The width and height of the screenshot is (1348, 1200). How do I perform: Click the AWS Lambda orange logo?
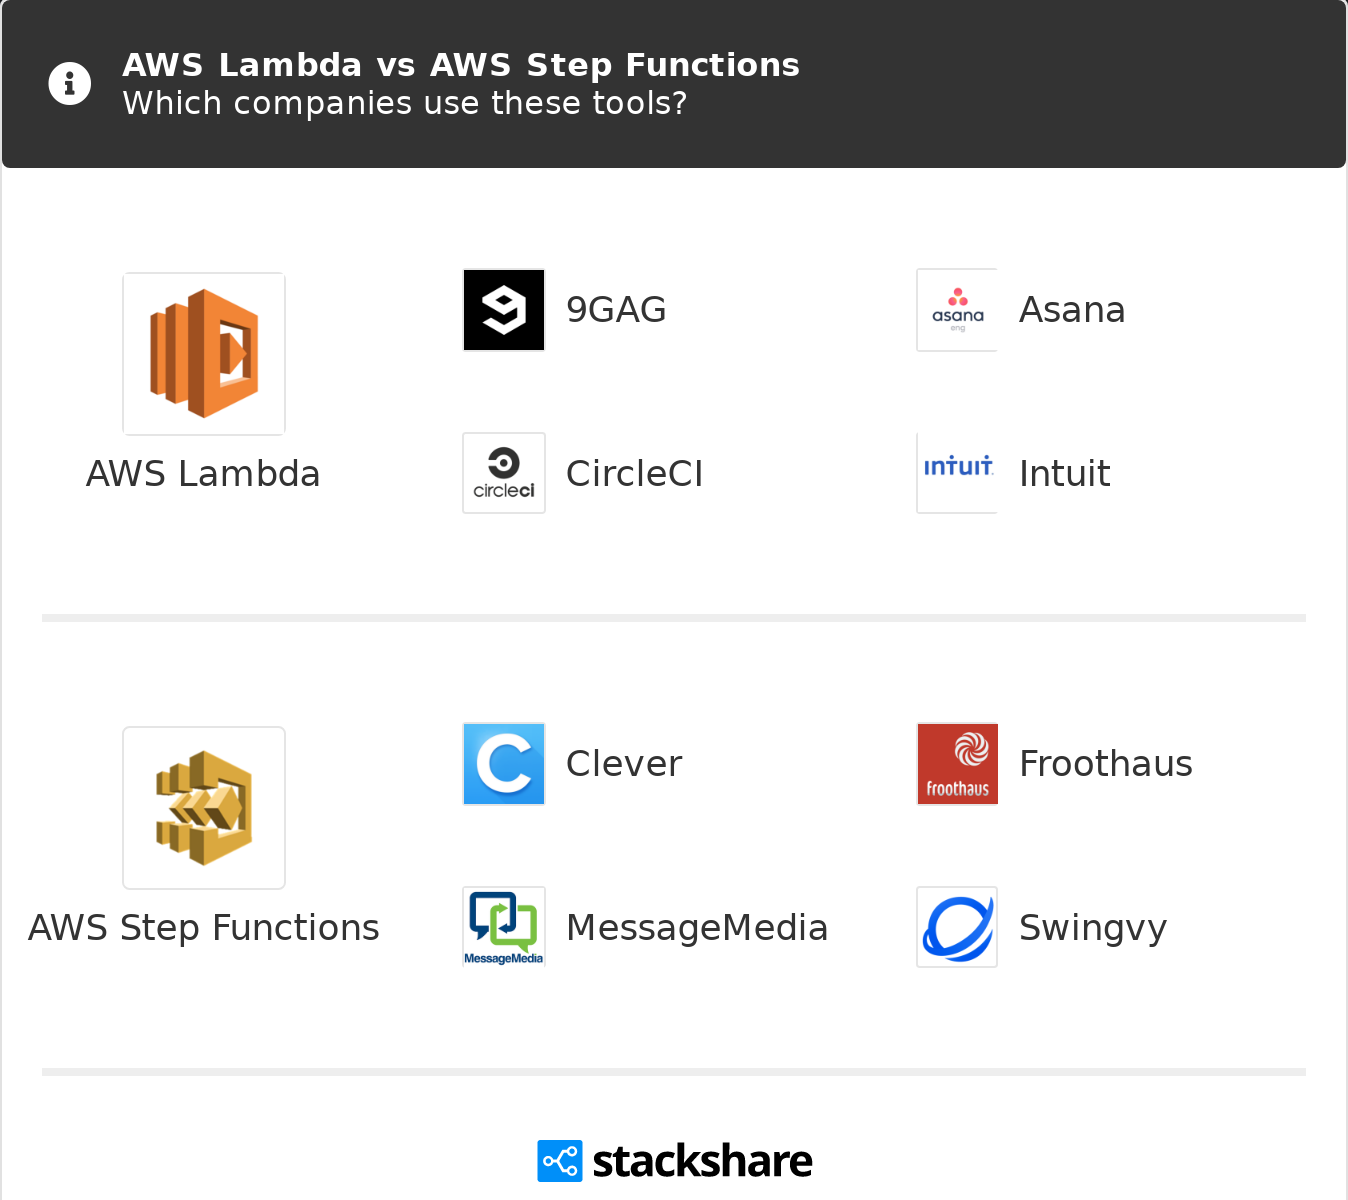point(204,354)
